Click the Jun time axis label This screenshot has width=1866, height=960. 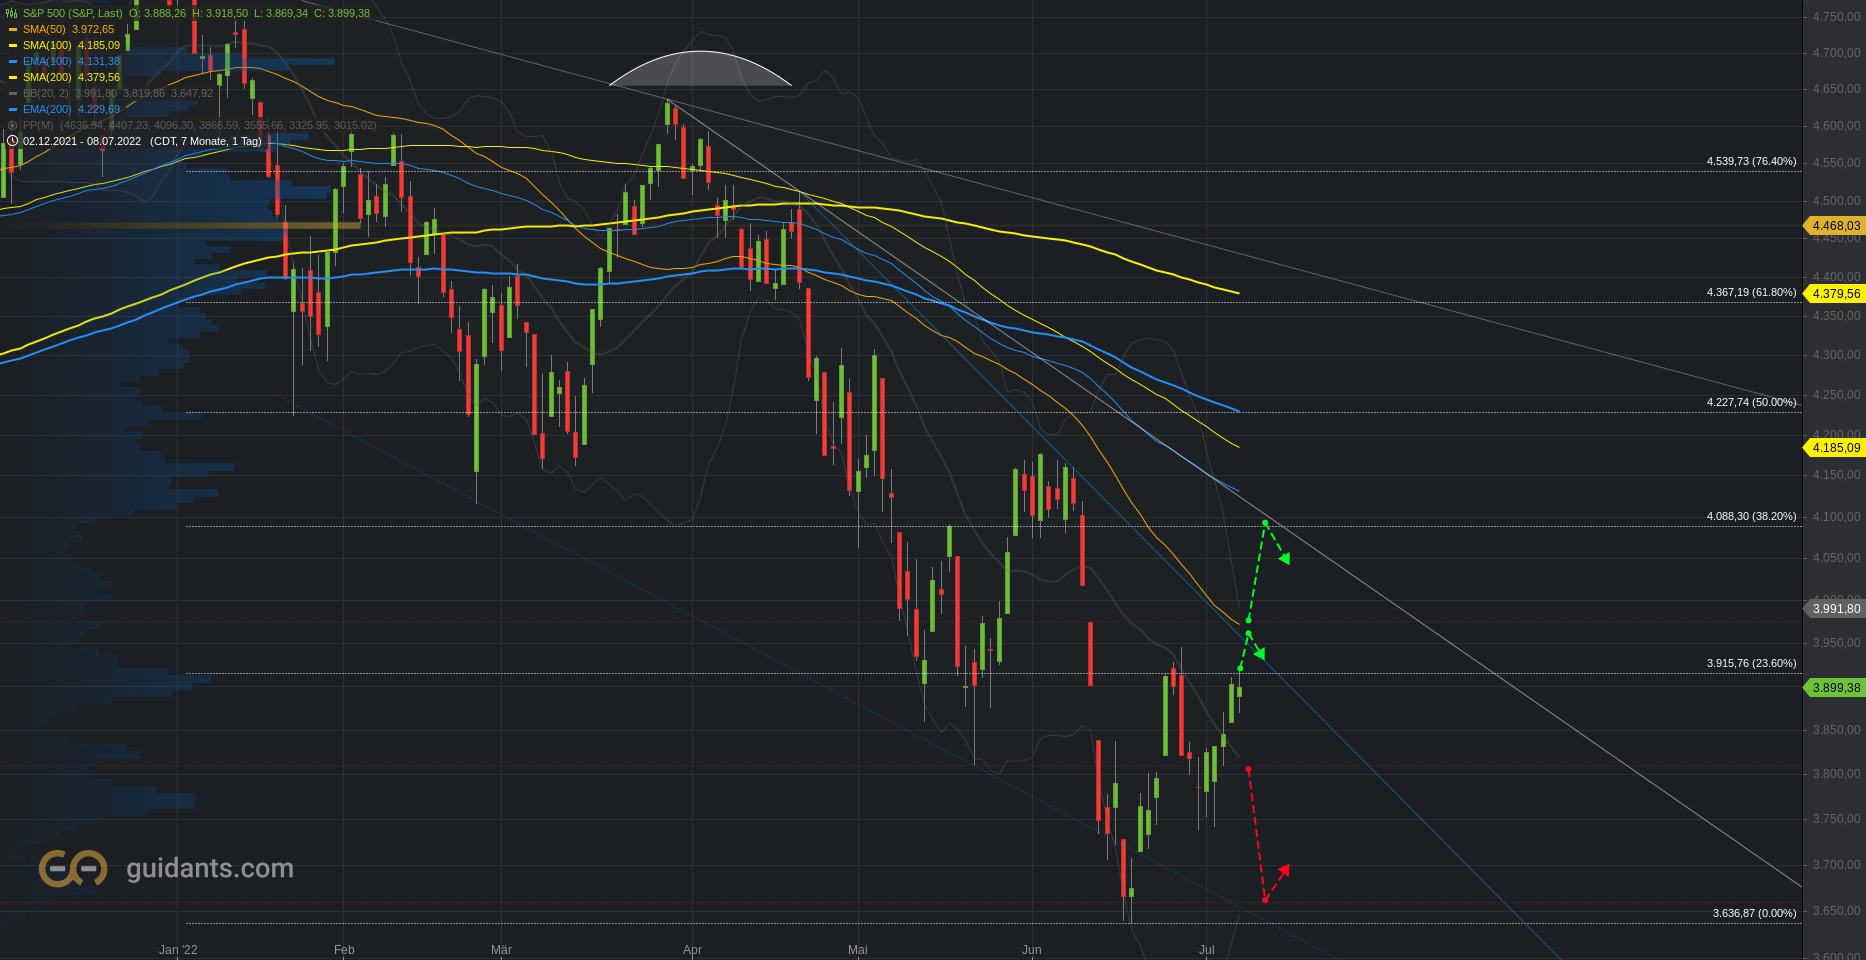click(1031, 950)
